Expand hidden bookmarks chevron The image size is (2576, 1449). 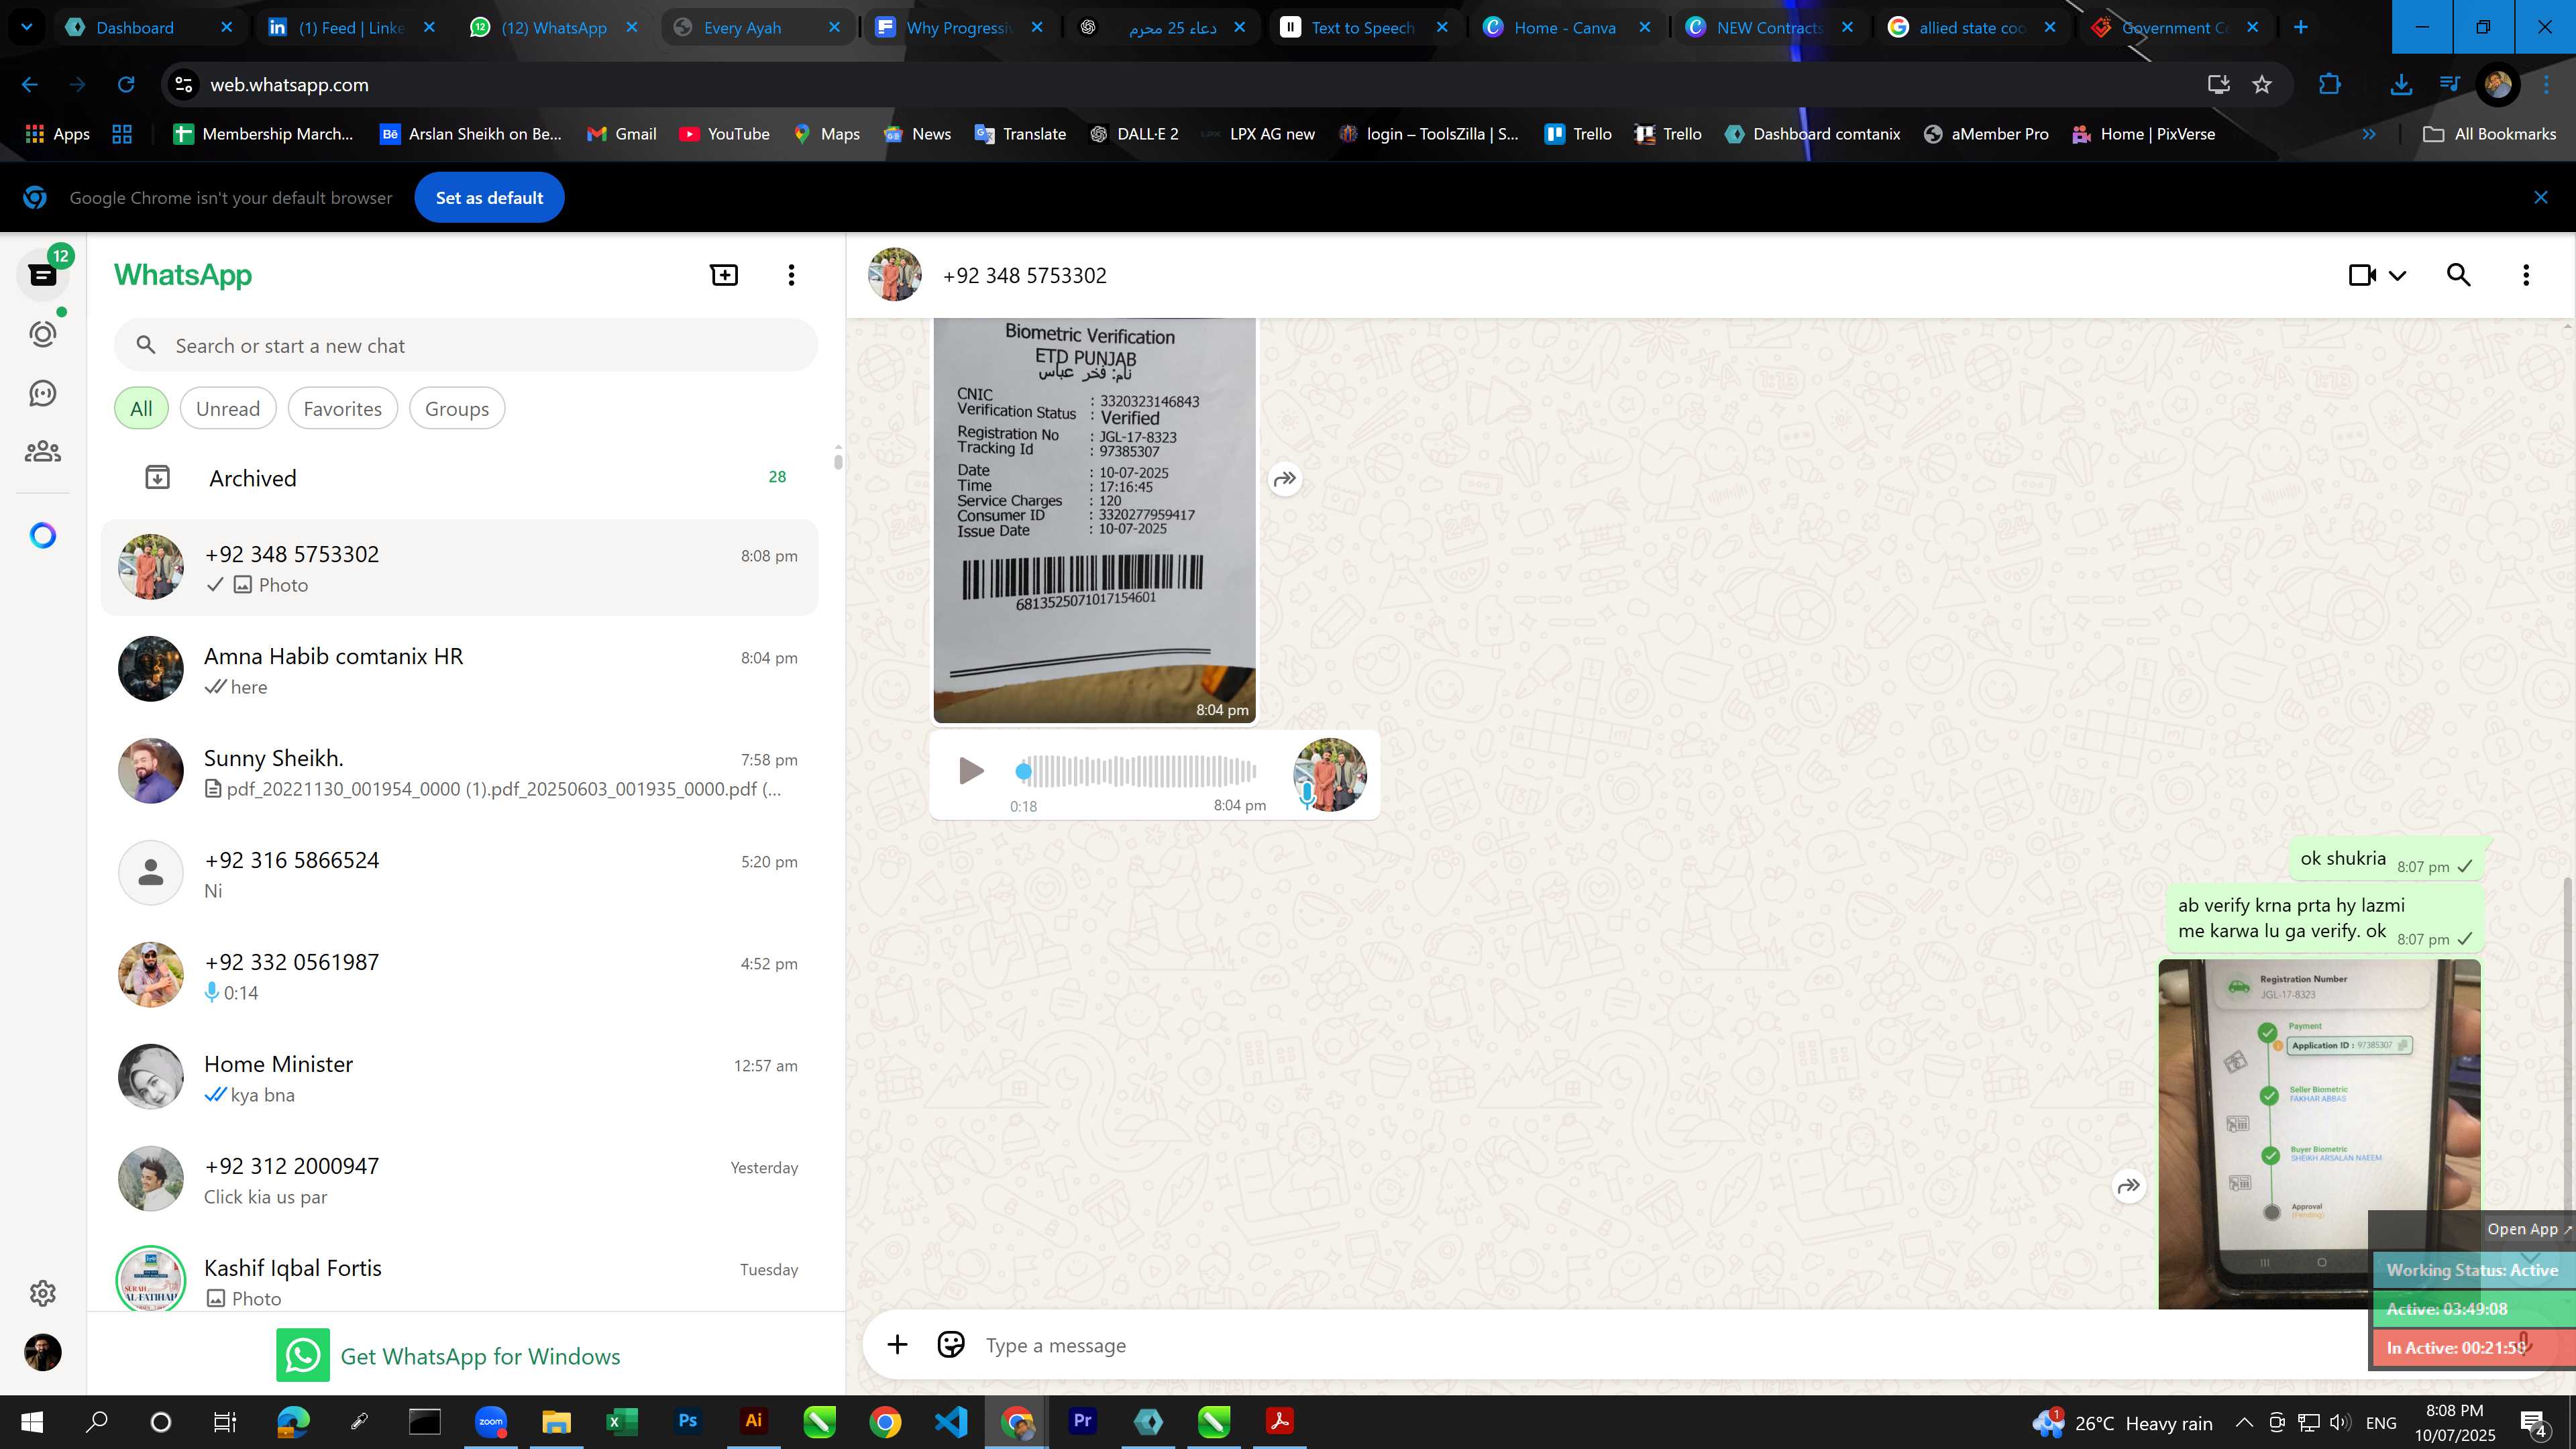click(x=2368, y=134)
